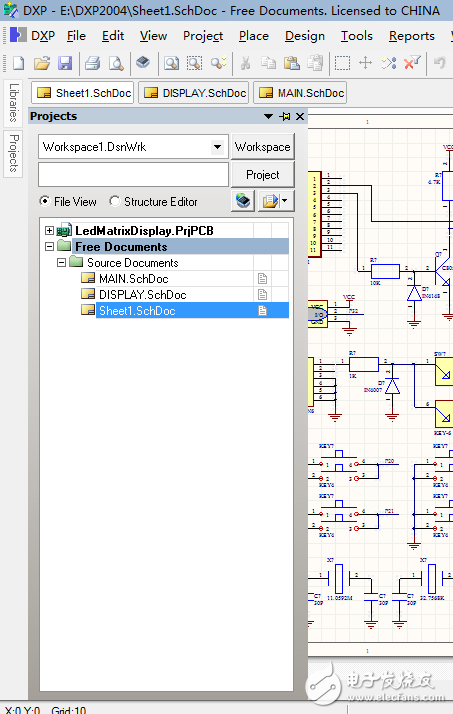The width and height of the screenshot is (453, 714).
Task: Select MAIN.SchDoc in the project tree
Action: 133,278
